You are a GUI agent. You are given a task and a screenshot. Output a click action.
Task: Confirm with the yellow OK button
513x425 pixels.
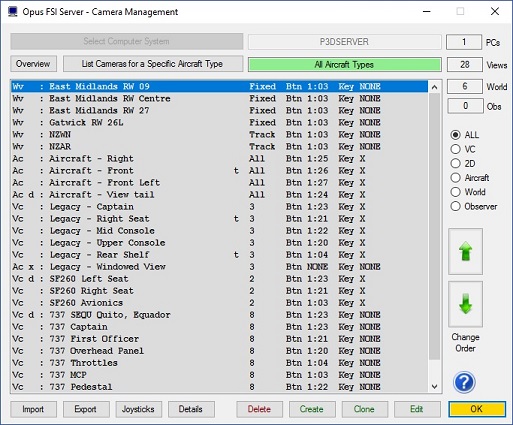pyautogui.click(x=477, y=409)
